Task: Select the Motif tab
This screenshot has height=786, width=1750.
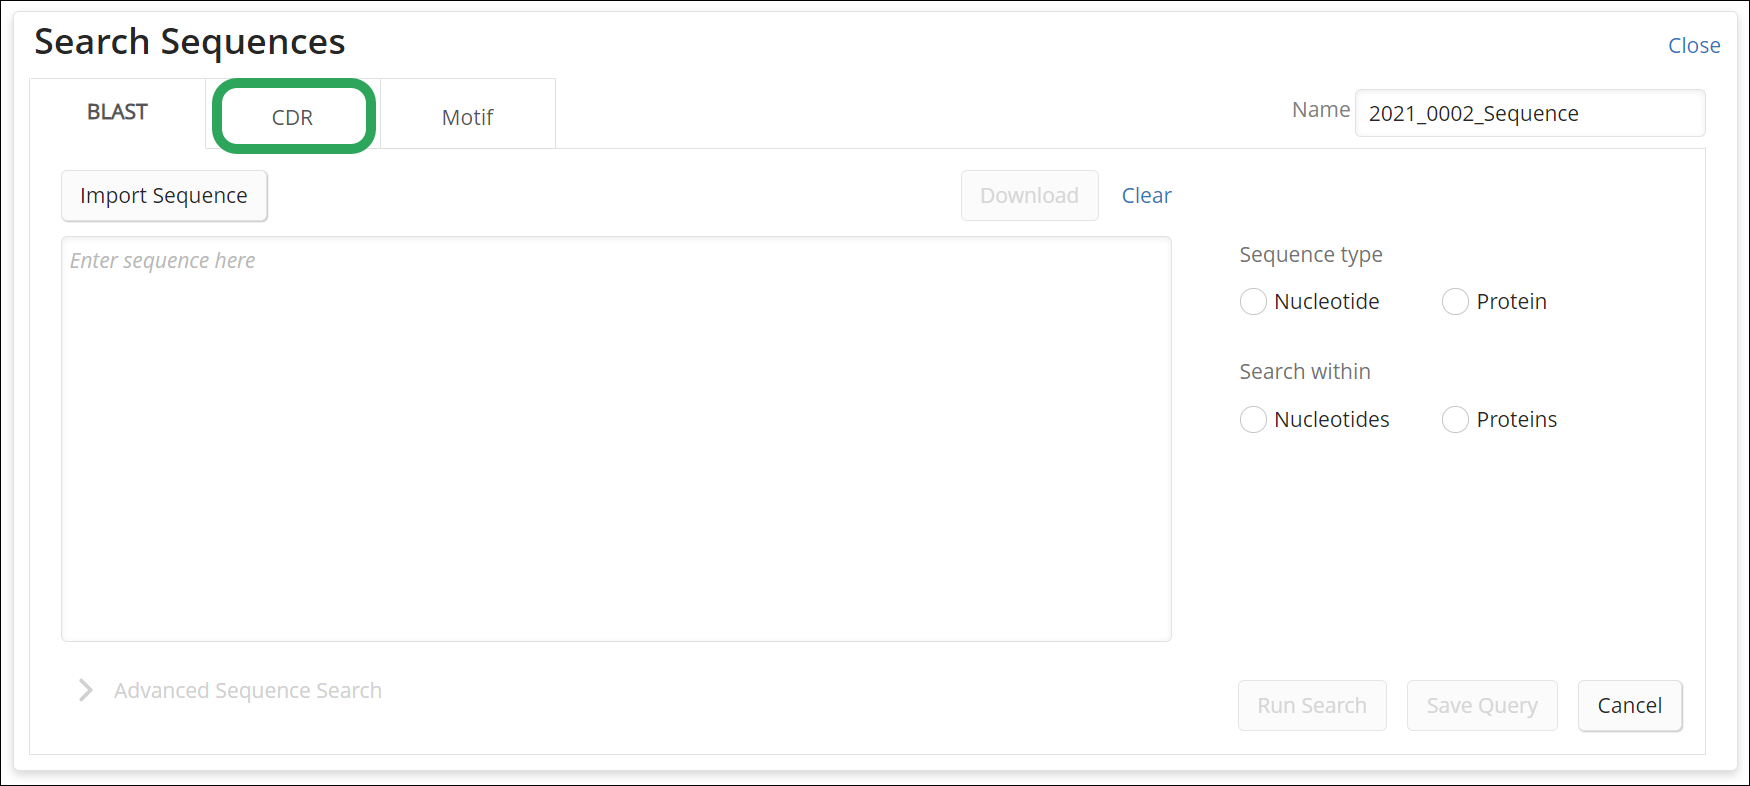Action: pos(468,117)
